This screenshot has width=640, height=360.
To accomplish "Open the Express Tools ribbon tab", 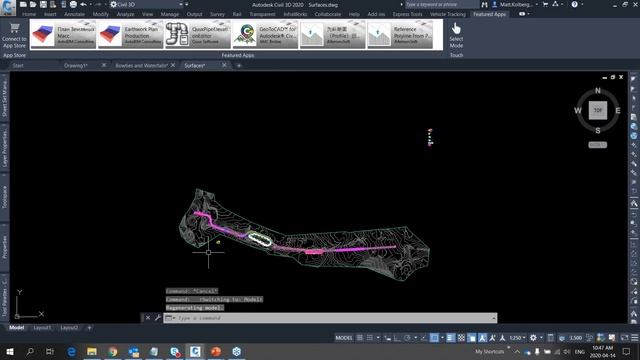I will tap(407, 14).
